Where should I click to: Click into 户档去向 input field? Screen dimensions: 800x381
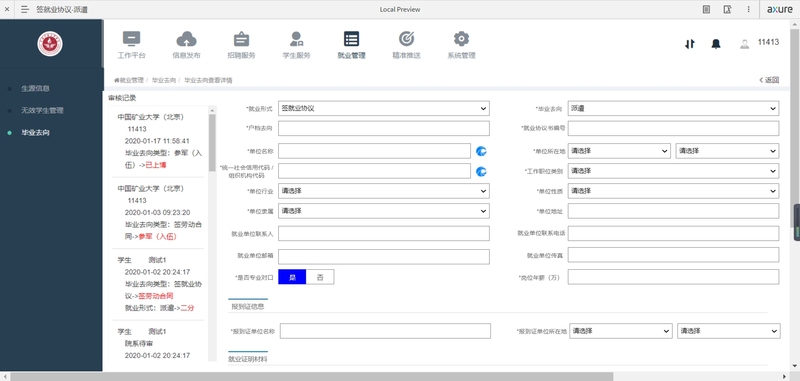click(x=384, y=129)
